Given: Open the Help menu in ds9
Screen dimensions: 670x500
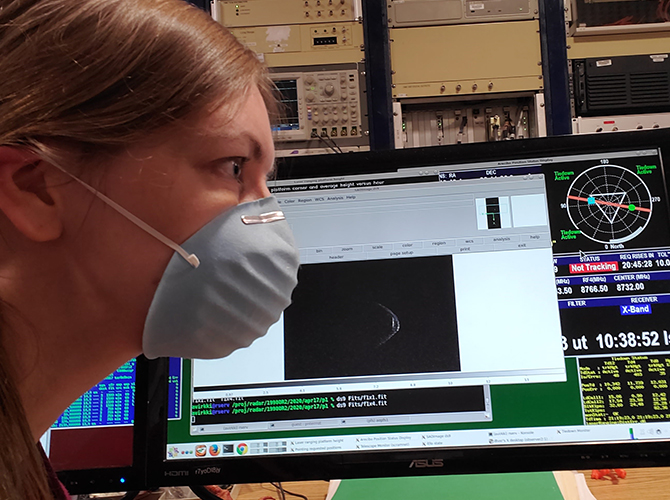Looking at the screenshot, I should pyautogui.click(x=351, y=197).
